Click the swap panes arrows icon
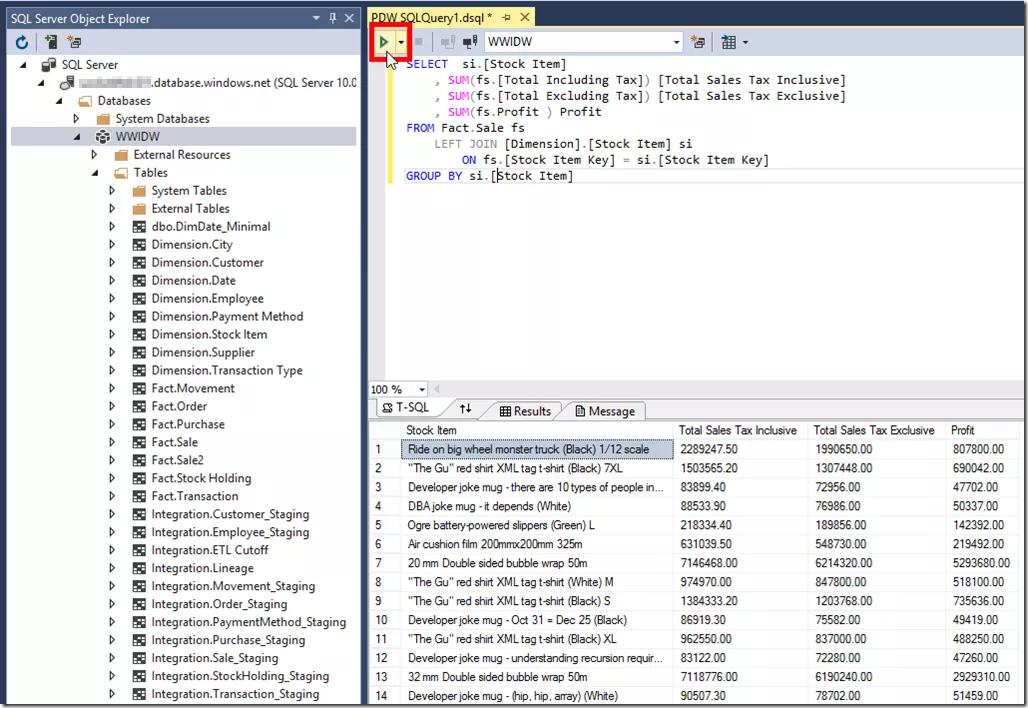Viewport: 1028px width, 708px height. [x=465, y=408]
